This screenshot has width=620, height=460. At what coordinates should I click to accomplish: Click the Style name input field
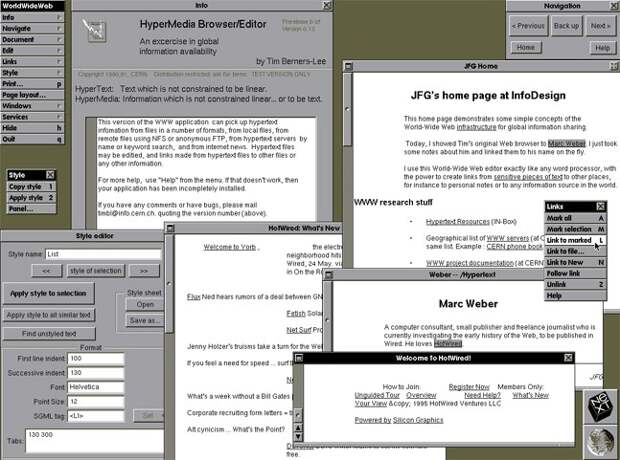click(x=103, y=254)
